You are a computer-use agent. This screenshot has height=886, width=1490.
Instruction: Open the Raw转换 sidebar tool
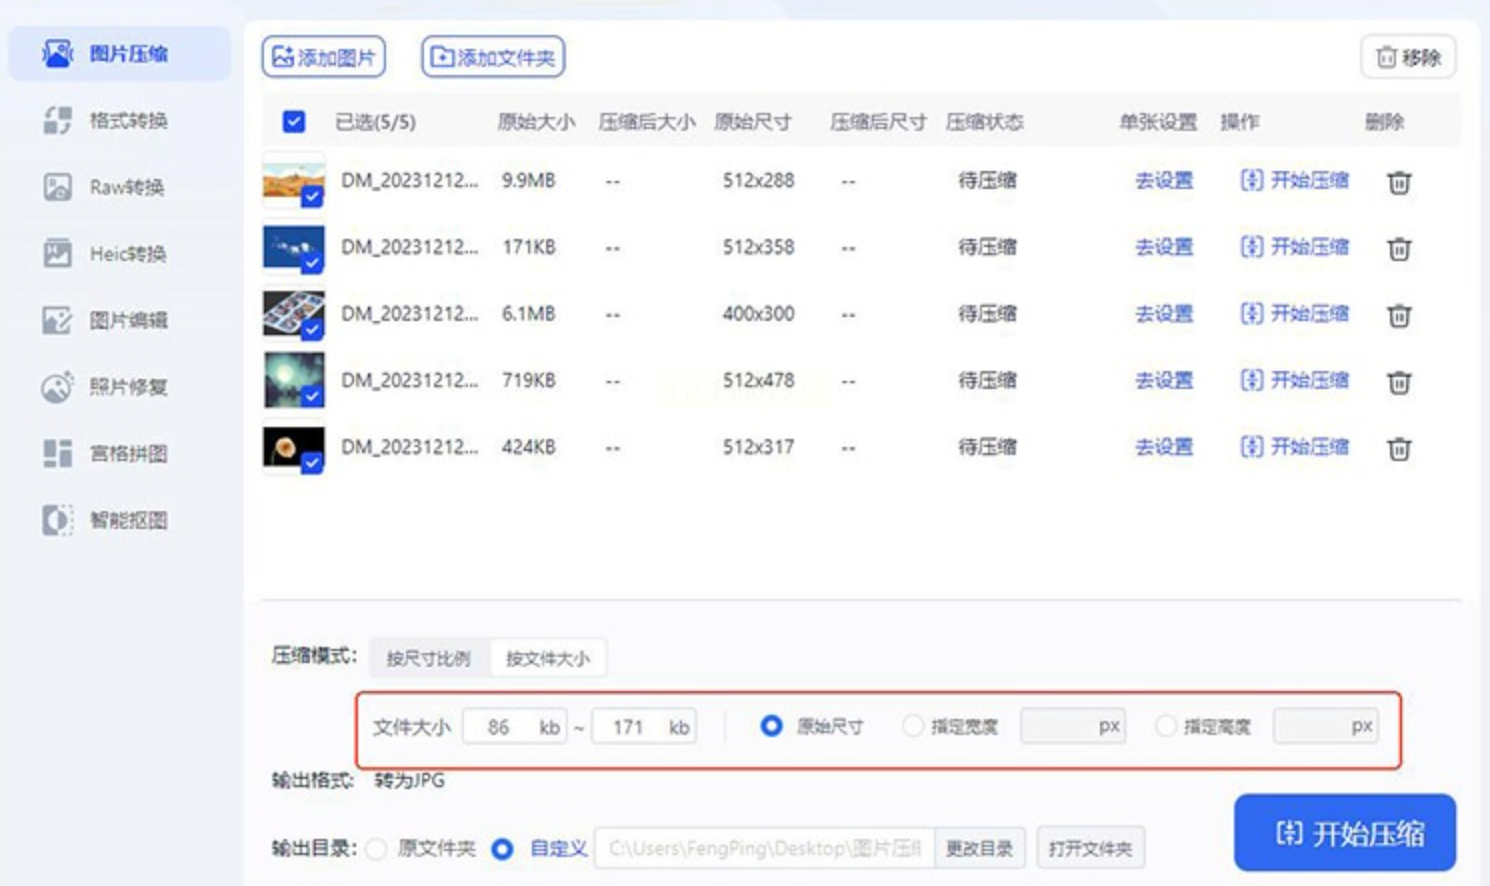[104, 187]
